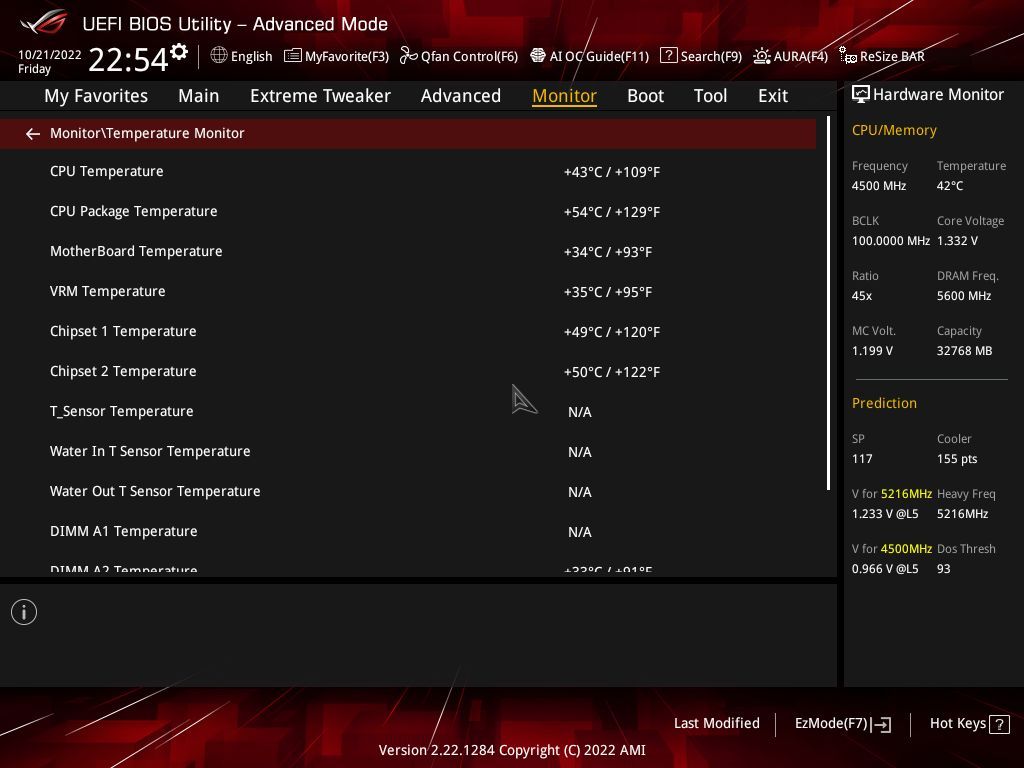This screenshot has height=768, width=1024.
Task: Open Search(F9)
Action: 701,56
